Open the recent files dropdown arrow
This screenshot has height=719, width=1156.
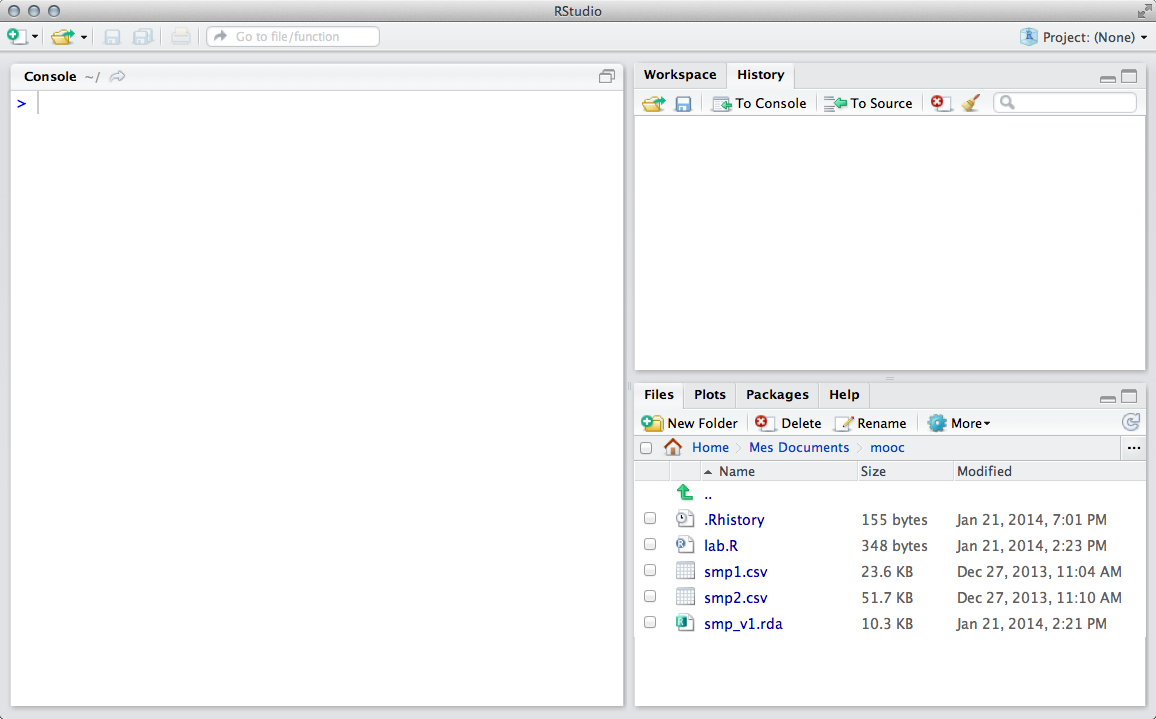[x=84, y=37]
